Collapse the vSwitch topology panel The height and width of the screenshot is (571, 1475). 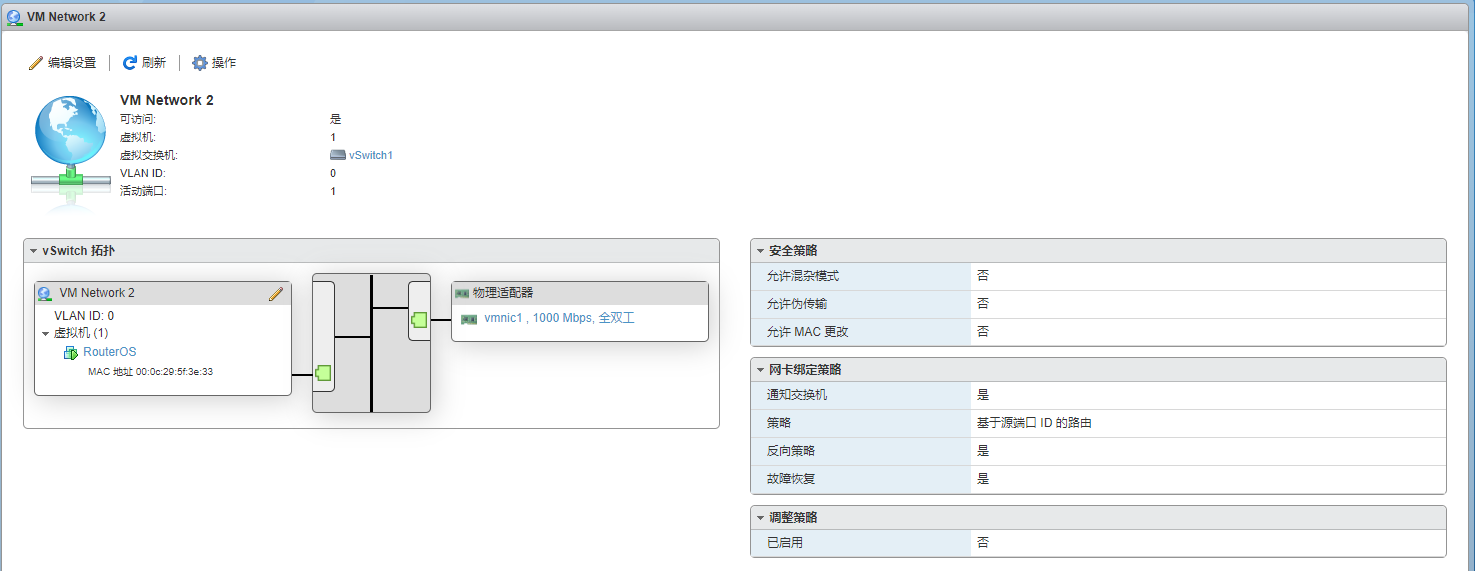click(x=33, y=251)
